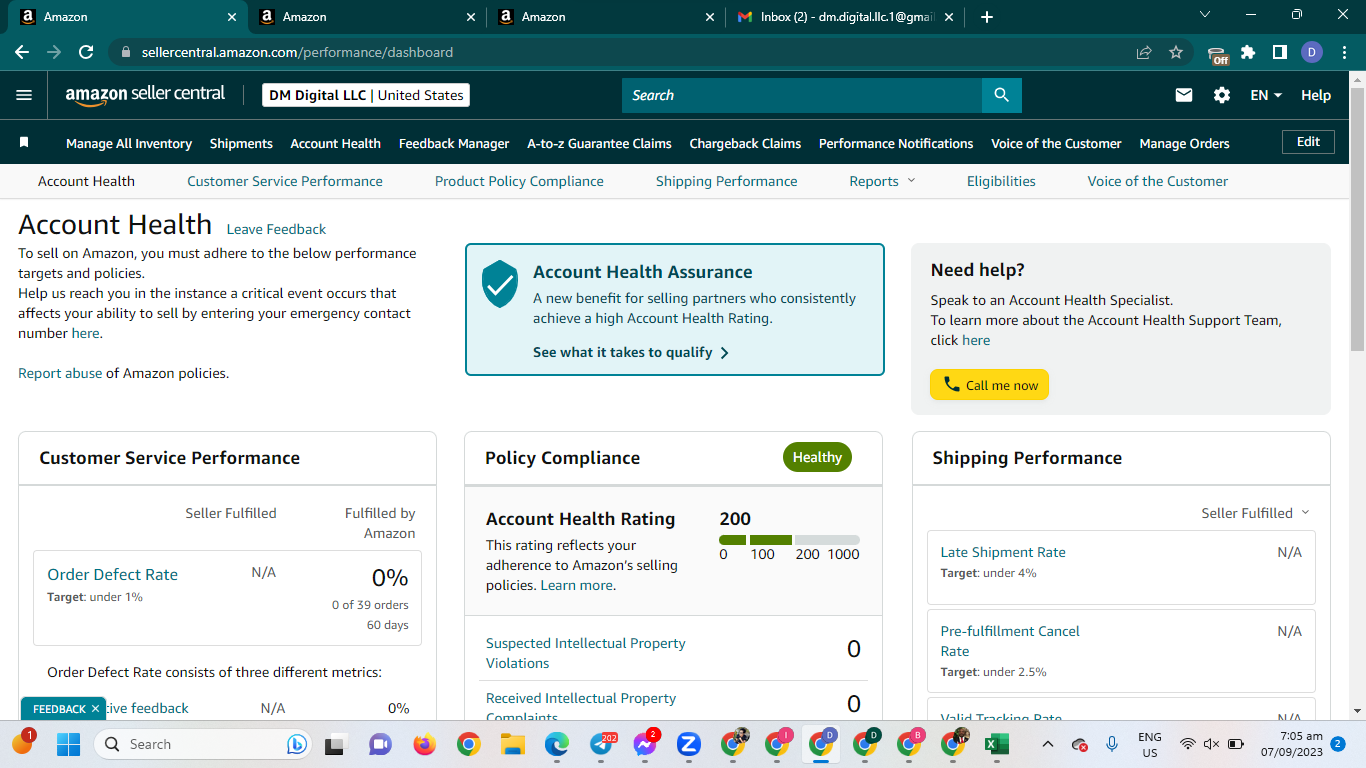Viewport: 1366px width, 768px height.
Task: Open Microsoft Edge from the taskbar
Action: click(557, 744)
